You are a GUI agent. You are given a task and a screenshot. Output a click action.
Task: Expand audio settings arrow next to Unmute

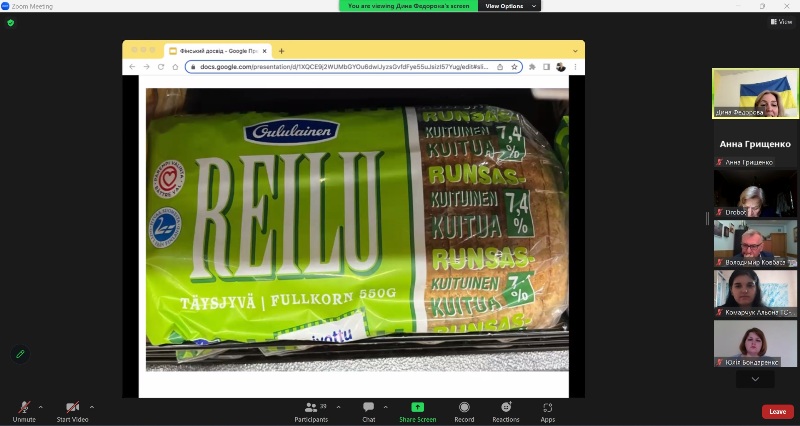pyautogui.click(x=41, y=407)
